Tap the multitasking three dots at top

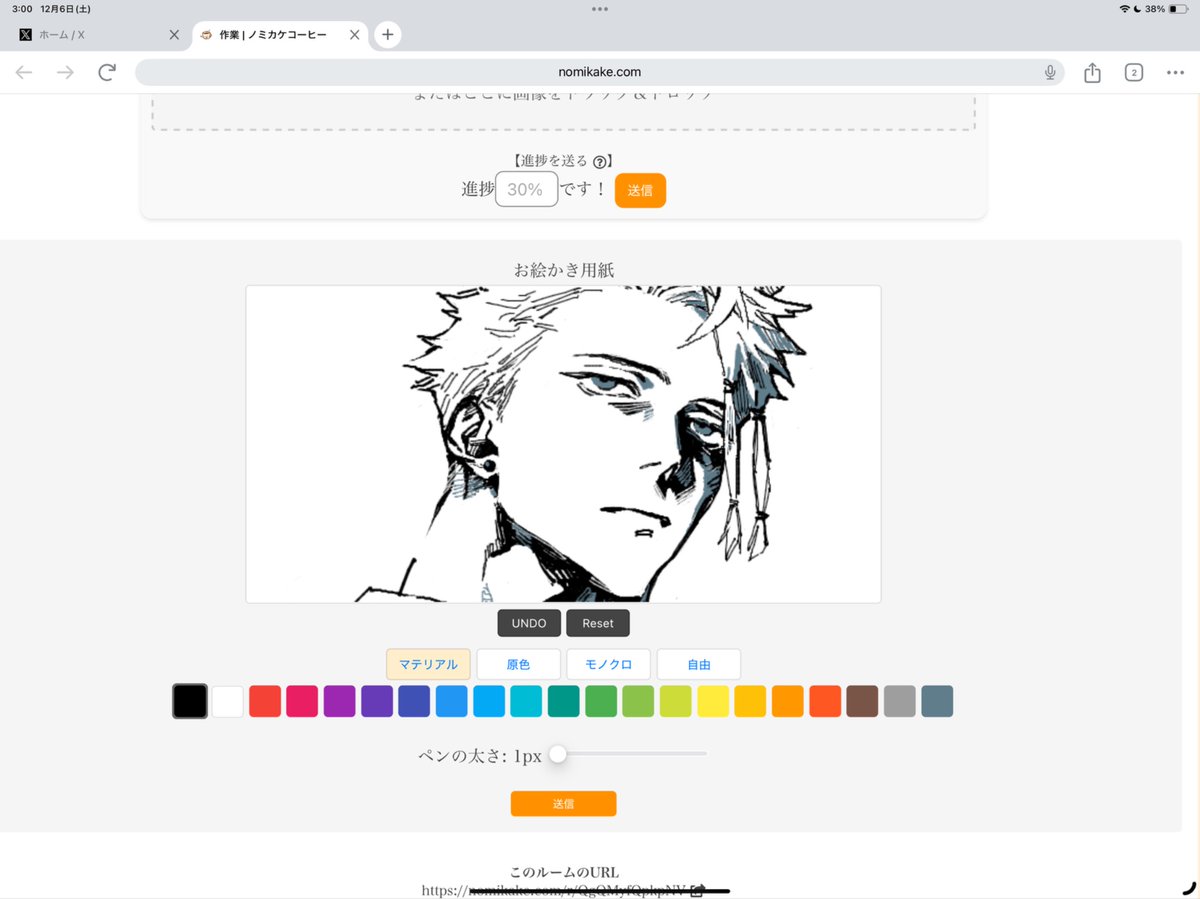[x=600, y=9]
